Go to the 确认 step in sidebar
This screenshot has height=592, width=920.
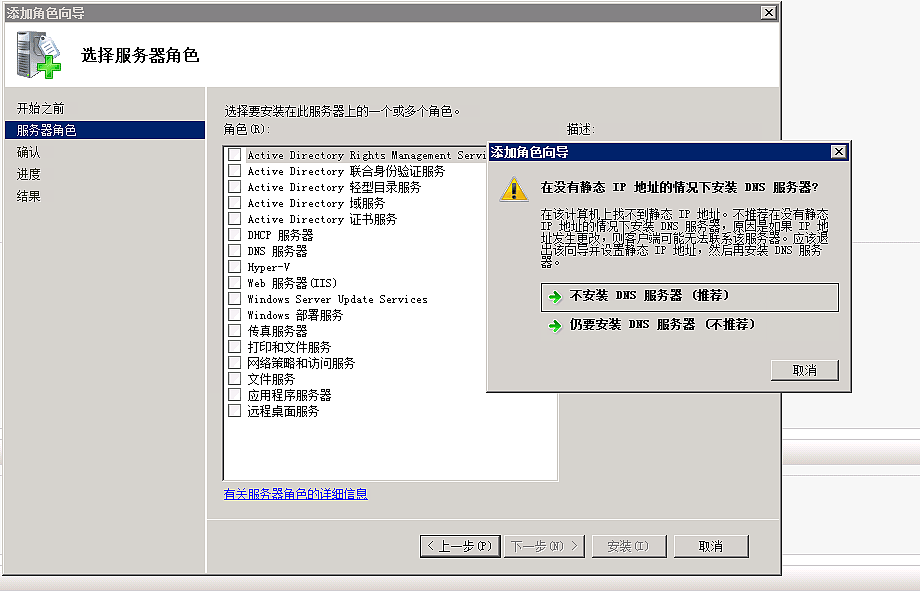(29, 152)
